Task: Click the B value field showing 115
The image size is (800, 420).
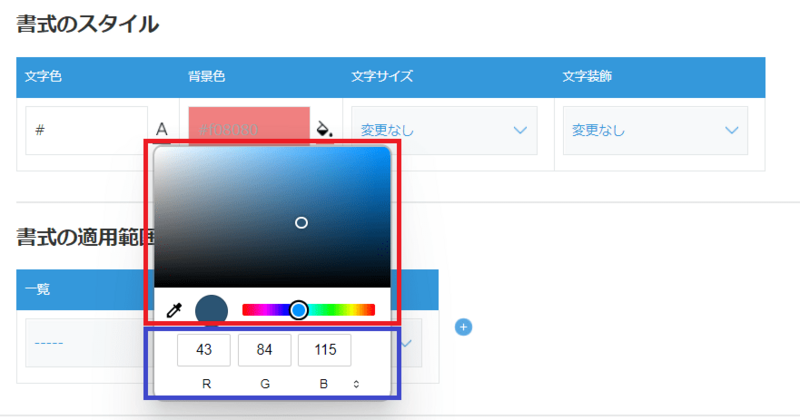Action: (324, 350)
